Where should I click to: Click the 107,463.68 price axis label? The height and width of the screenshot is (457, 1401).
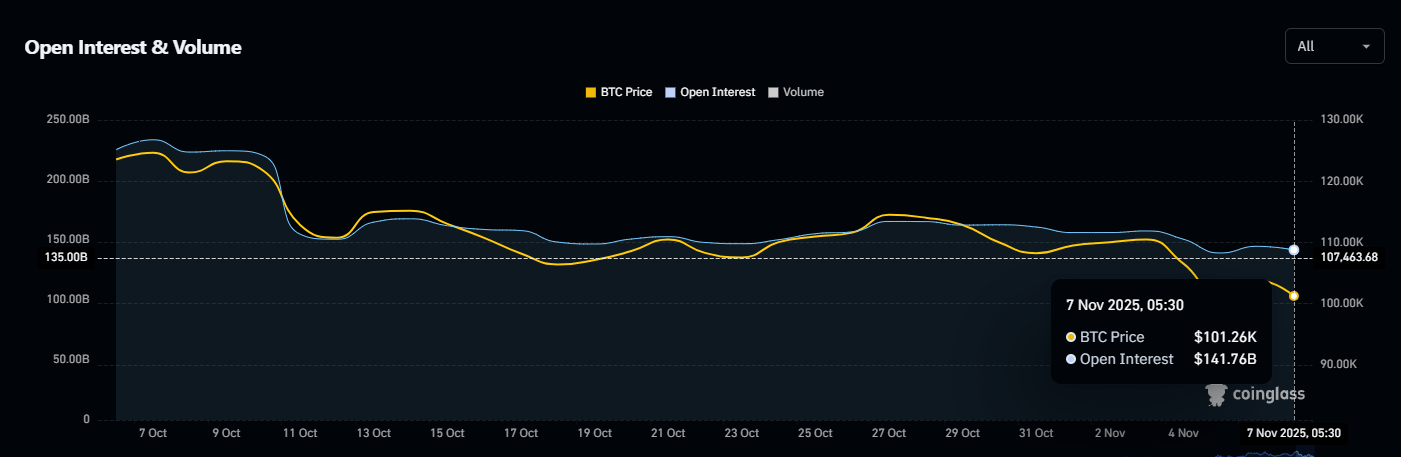(1349, 257)
